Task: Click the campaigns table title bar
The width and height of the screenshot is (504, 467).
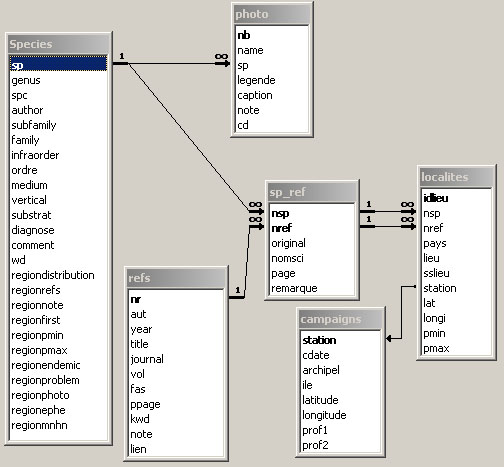Action: point(340,319)
